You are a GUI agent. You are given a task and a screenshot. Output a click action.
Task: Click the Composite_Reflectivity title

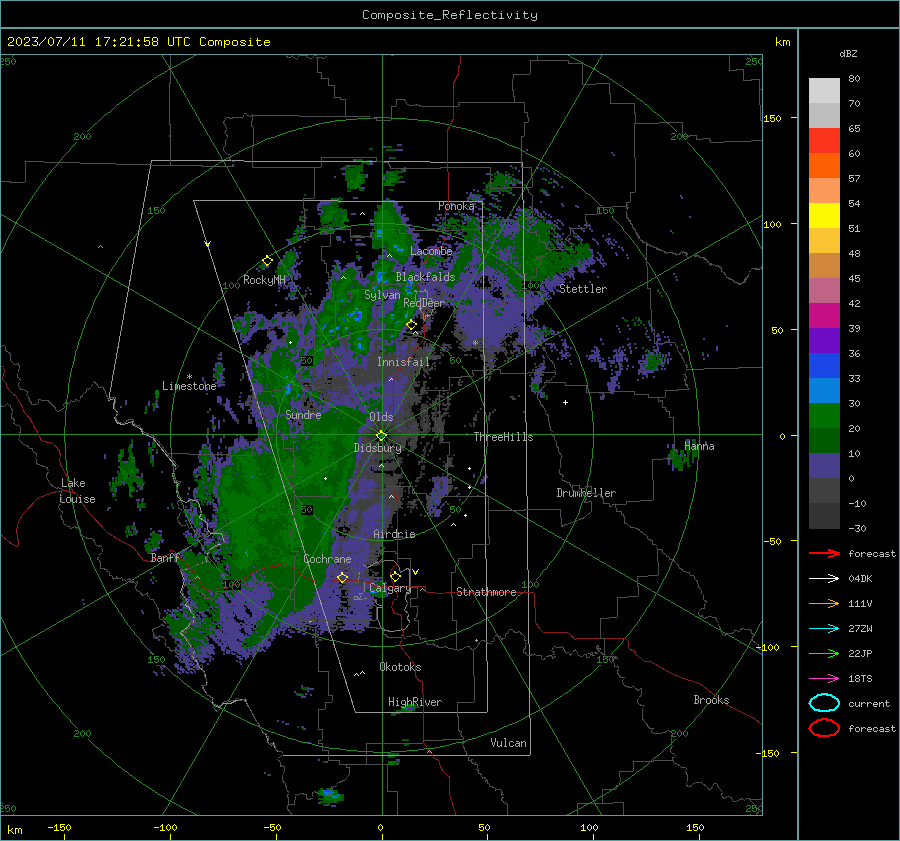pyautogui.click(x=450, y=15)
